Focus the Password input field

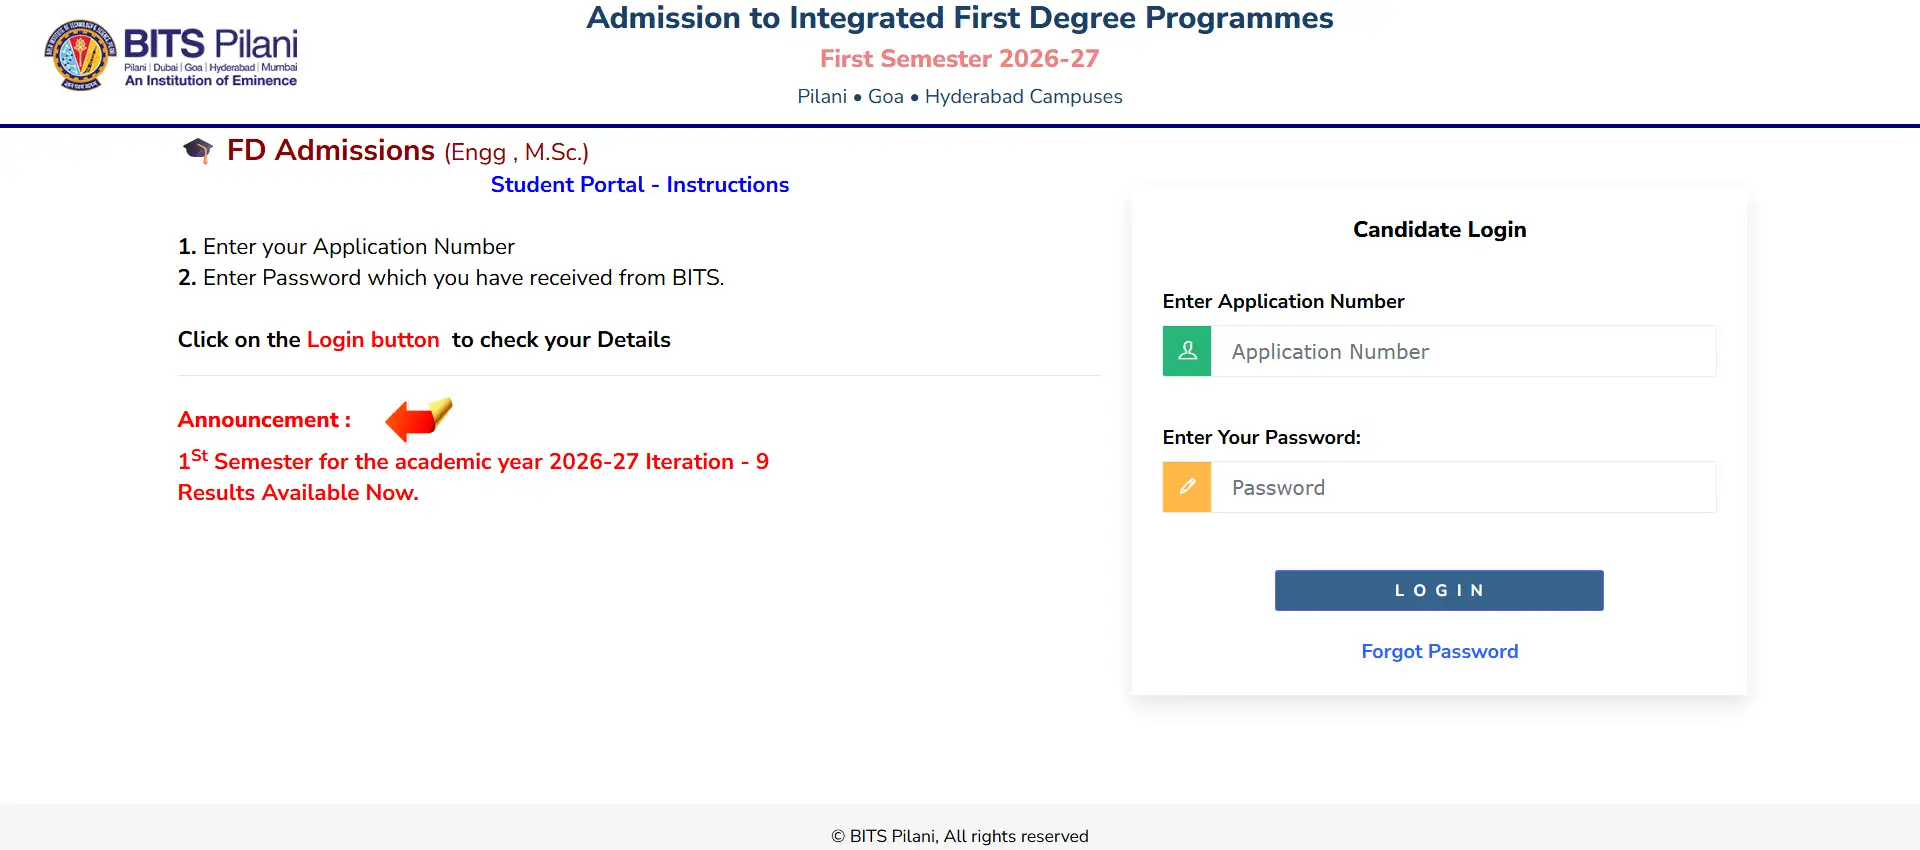point(1464,487)
